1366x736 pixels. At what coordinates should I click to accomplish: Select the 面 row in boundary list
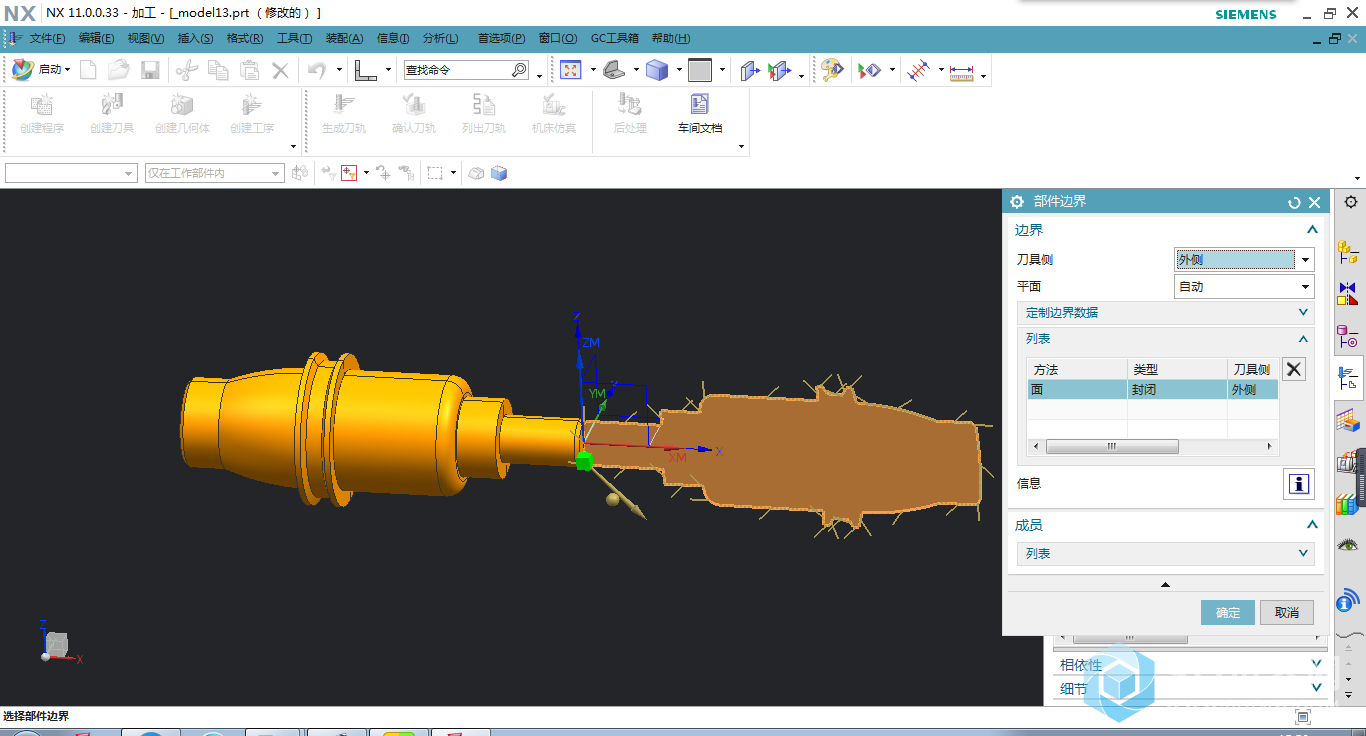[x=1153, y=390]
